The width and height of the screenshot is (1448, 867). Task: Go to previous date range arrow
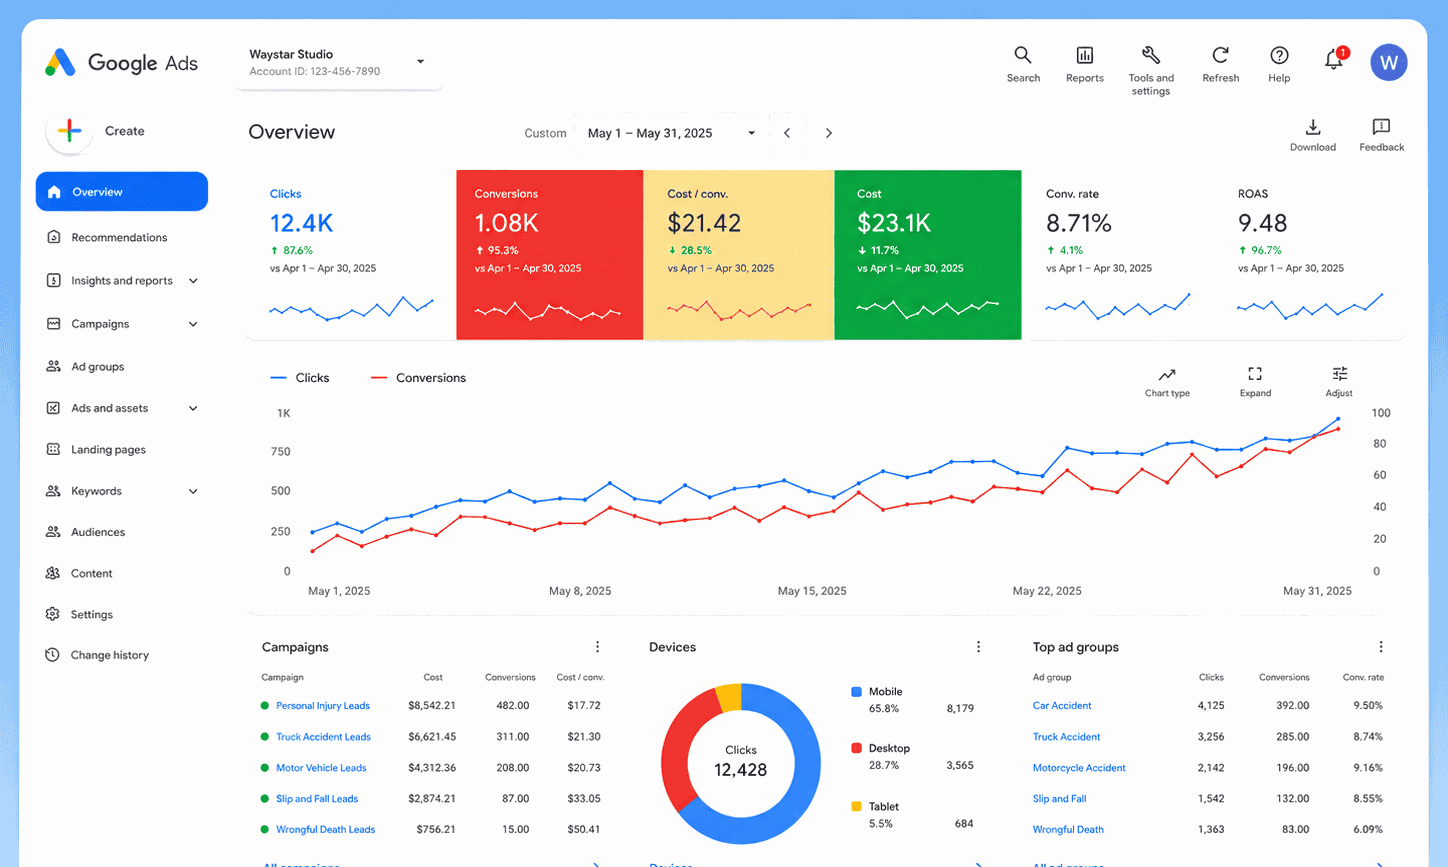click(x=787, y=133)
